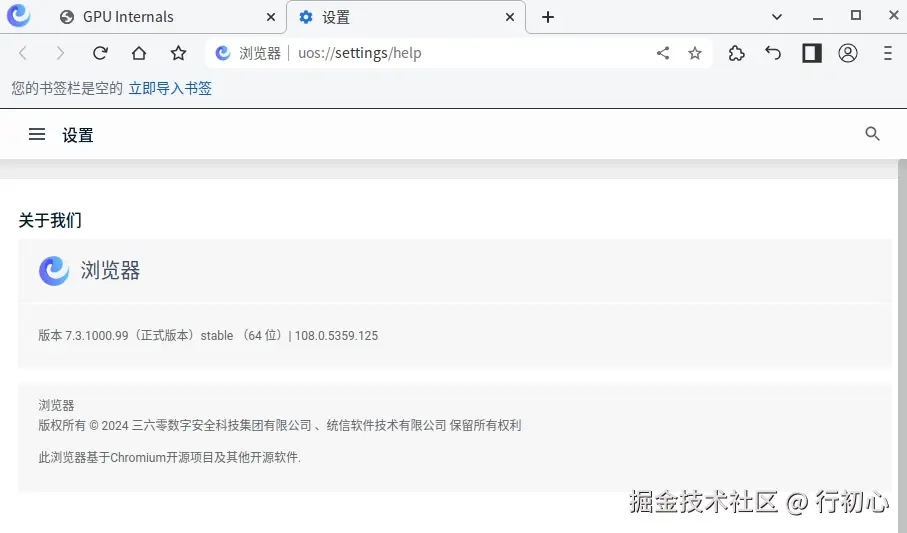Maximize the browser window

tap(856, 16)
